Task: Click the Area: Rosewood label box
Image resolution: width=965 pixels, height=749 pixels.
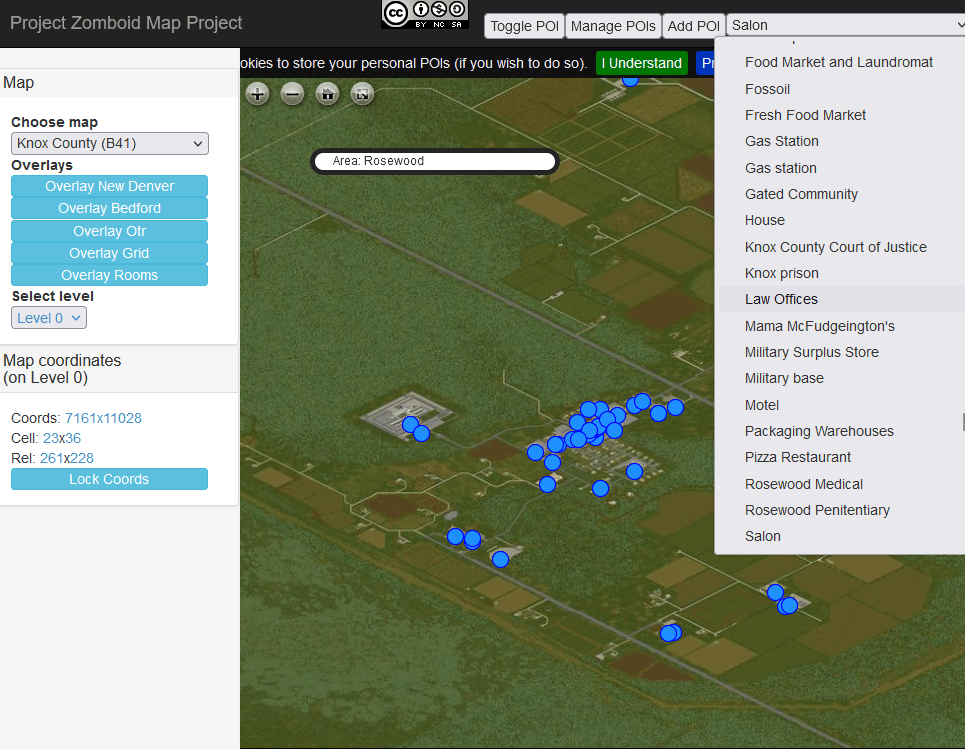Action: [x=435, y=161]
